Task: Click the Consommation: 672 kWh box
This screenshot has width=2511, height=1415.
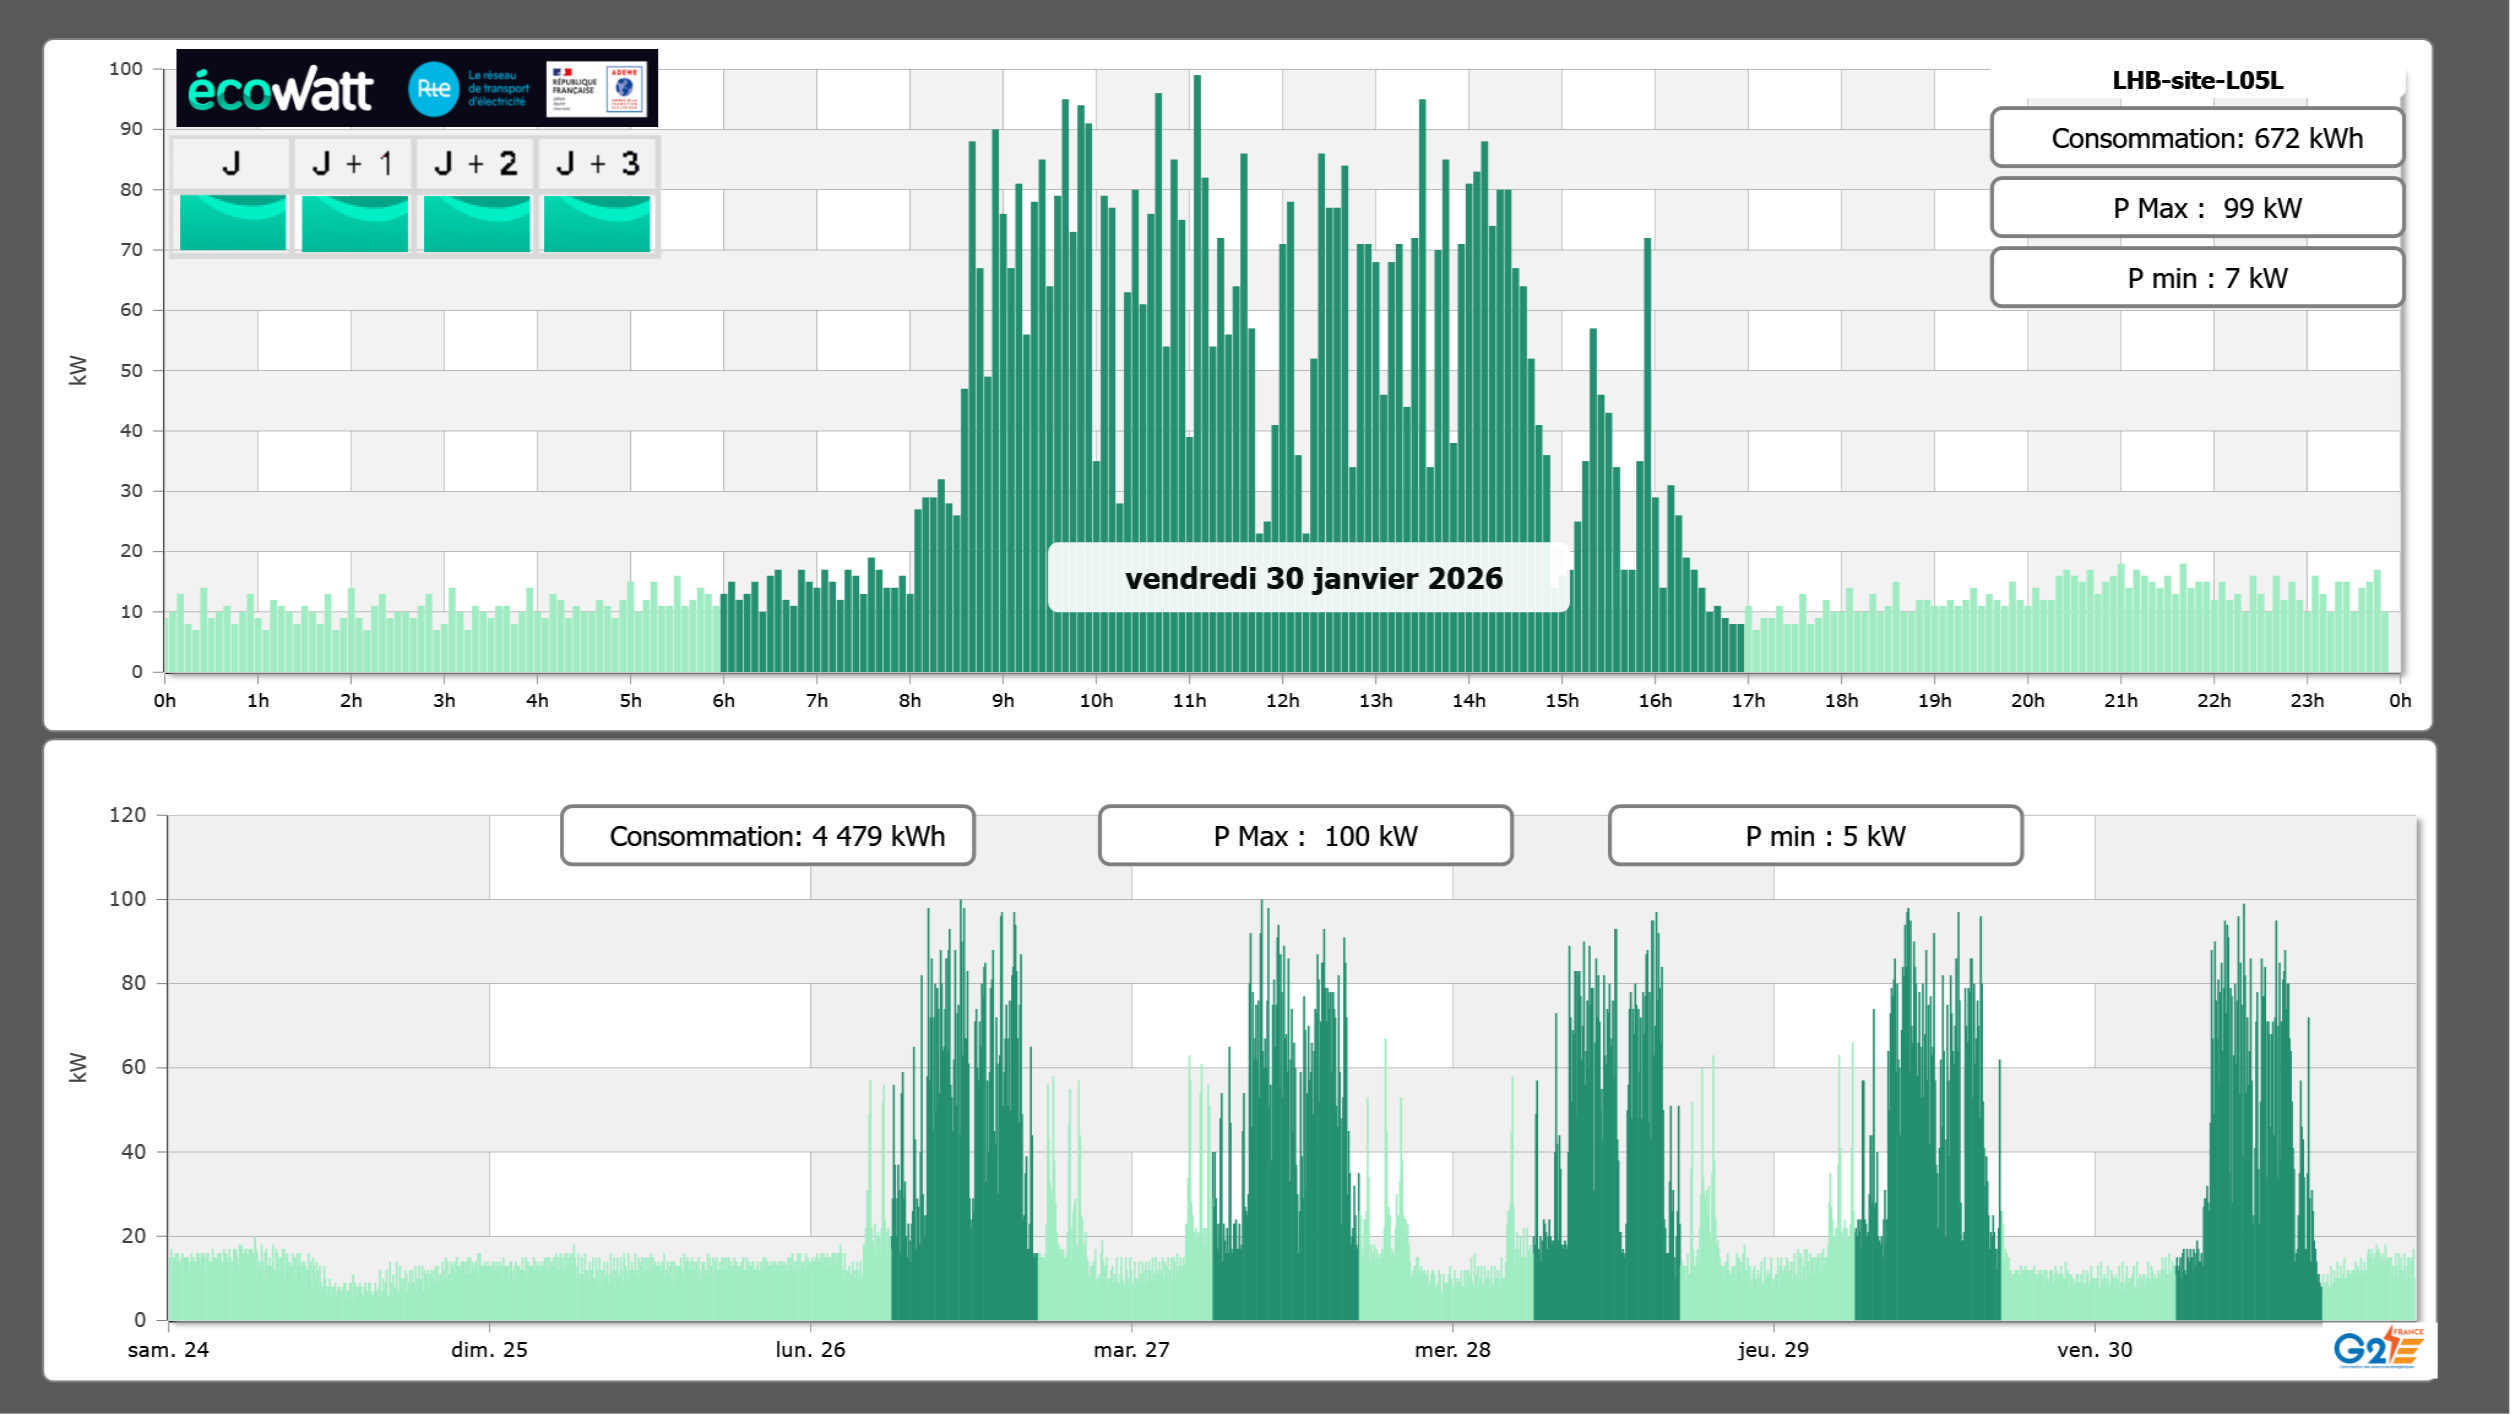Action: tap(2196, 138)
